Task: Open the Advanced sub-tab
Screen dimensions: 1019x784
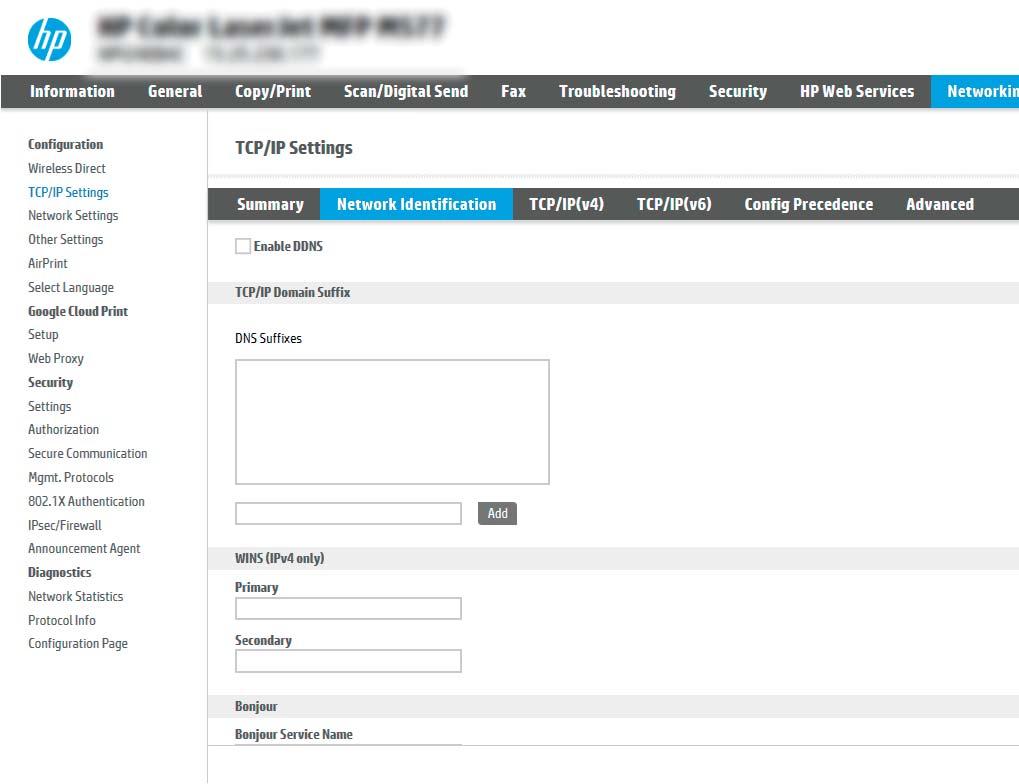Action: 940,204
